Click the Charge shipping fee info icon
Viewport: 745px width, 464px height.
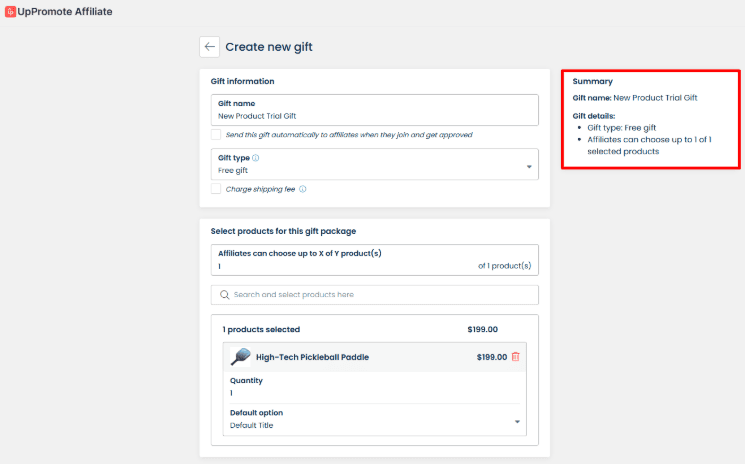click(302, 188)
